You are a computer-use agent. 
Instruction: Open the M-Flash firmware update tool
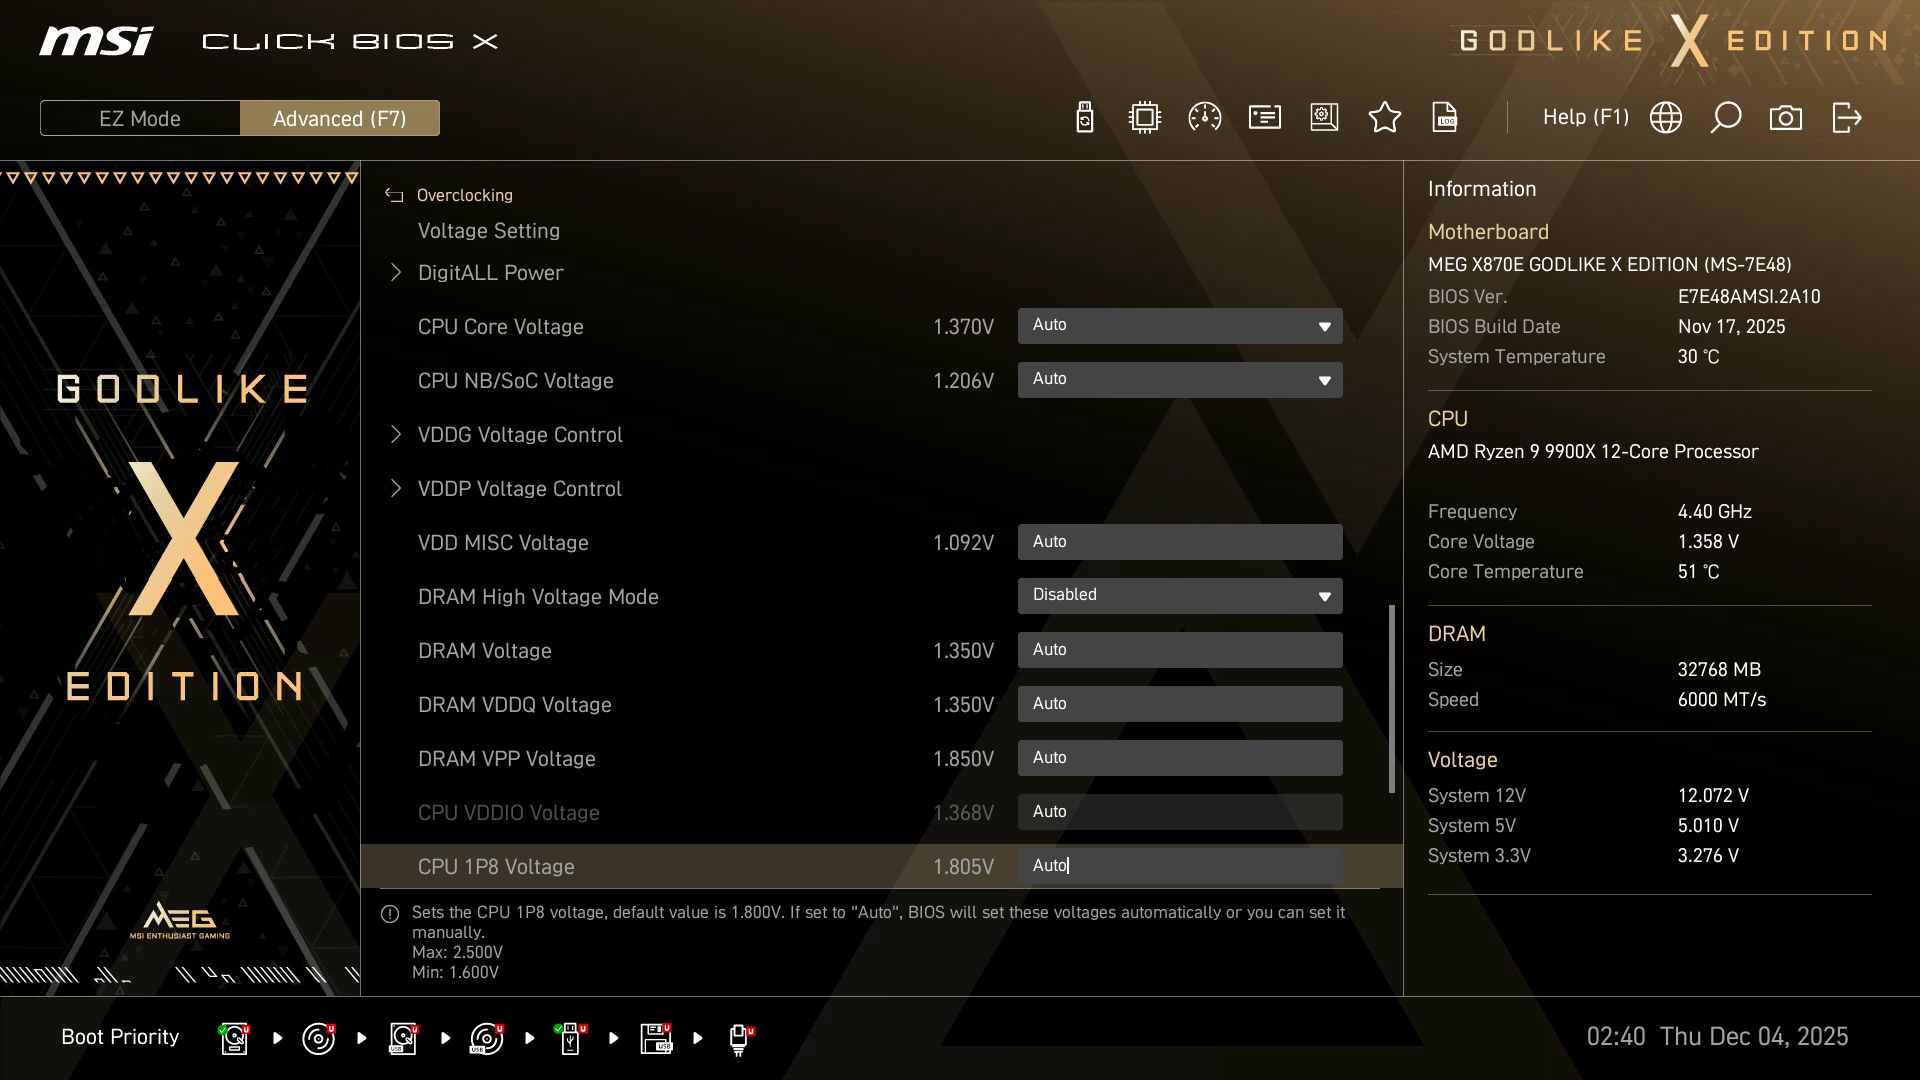(1083, 117)
